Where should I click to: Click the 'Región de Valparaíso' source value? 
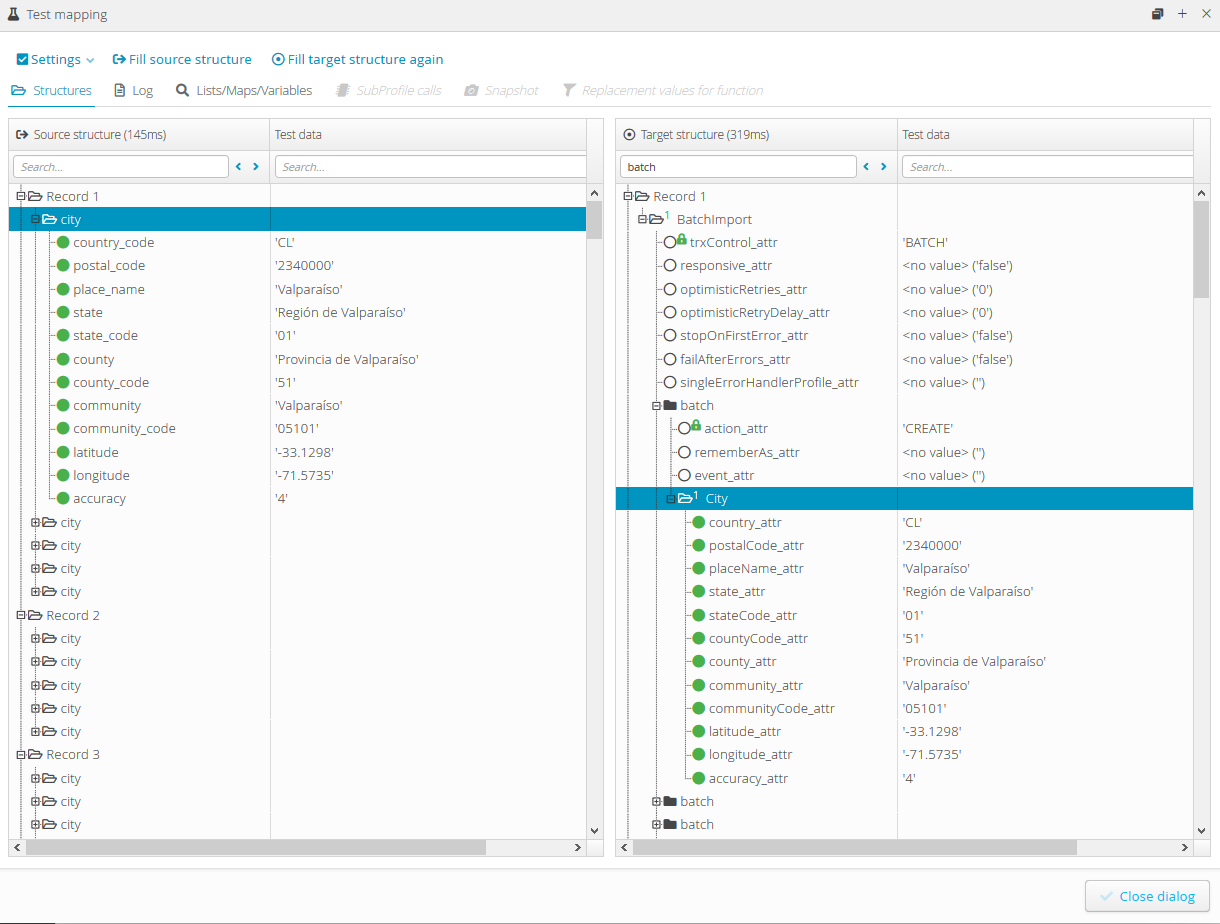coord(340,312)
